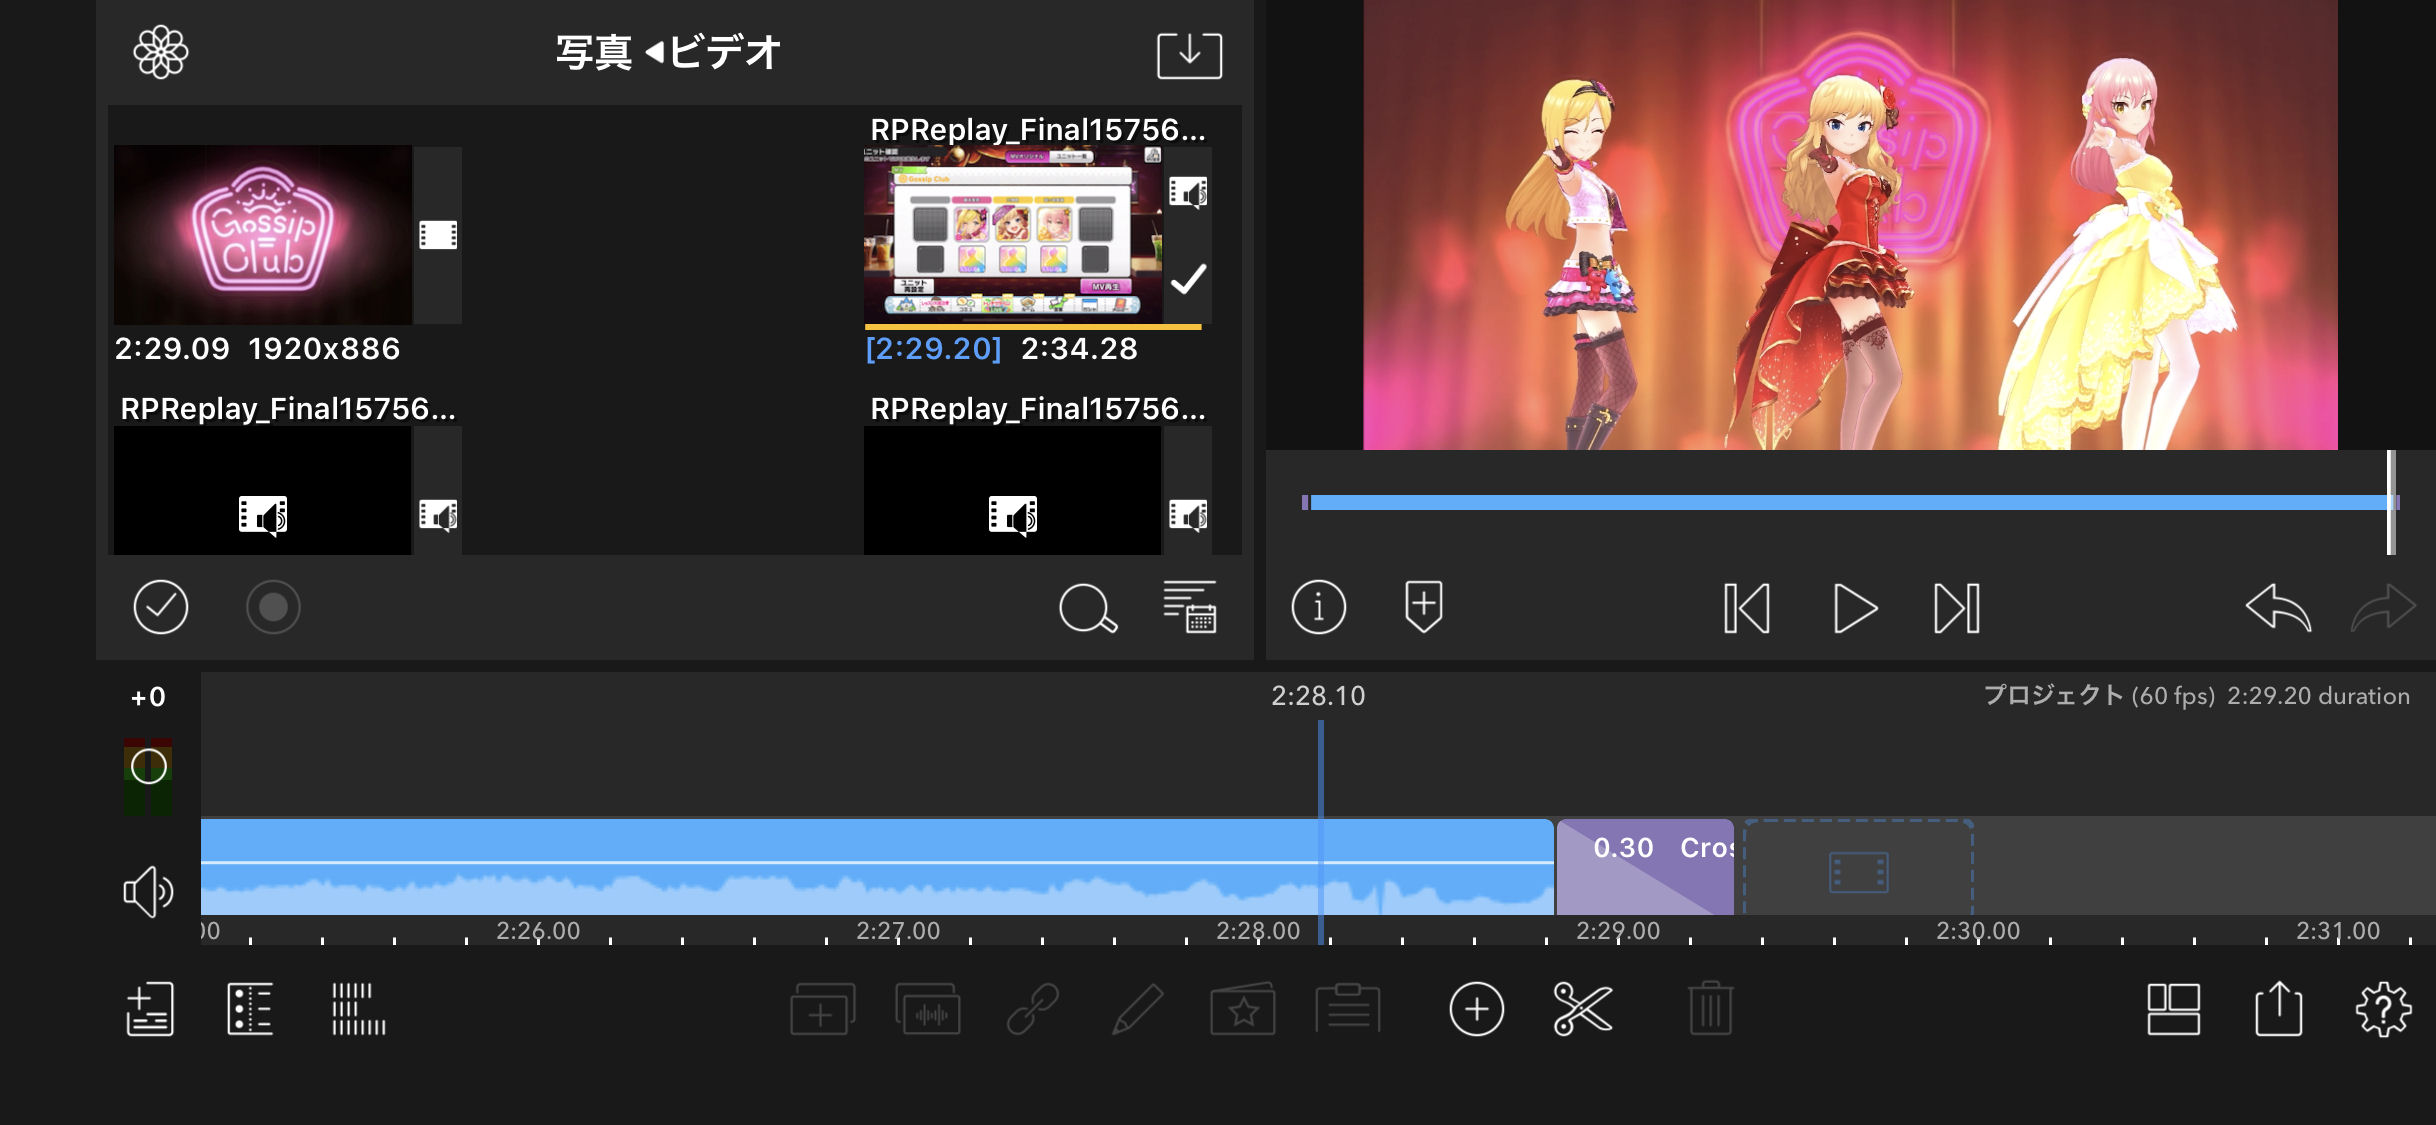
Task: Click the timeline ruler at 2:30.00
Action: click(x=1978, y=931)
